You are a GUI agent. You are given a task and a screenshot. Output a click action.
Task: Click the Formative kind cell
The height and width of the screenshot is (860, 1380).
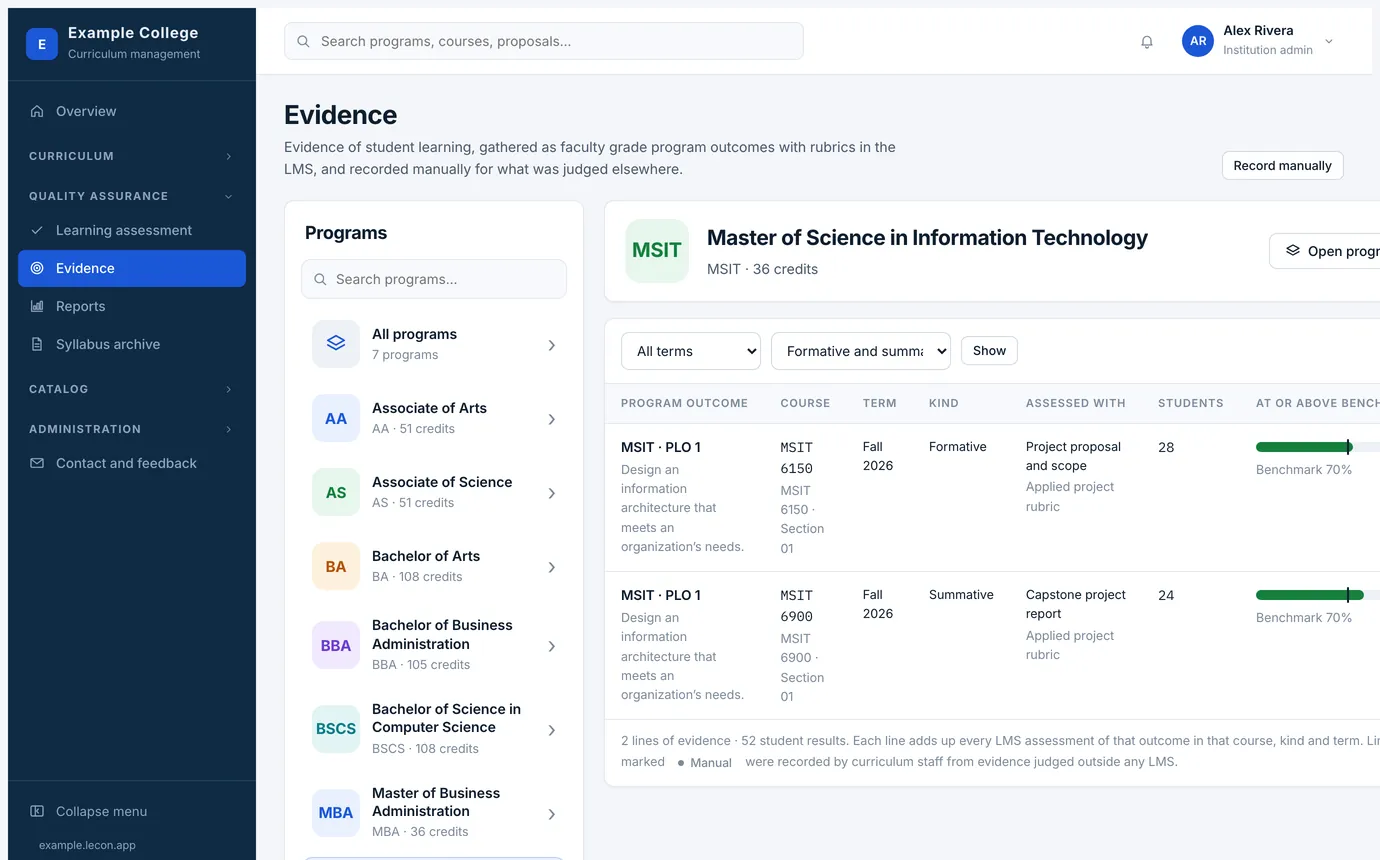[x=958, y=447]
